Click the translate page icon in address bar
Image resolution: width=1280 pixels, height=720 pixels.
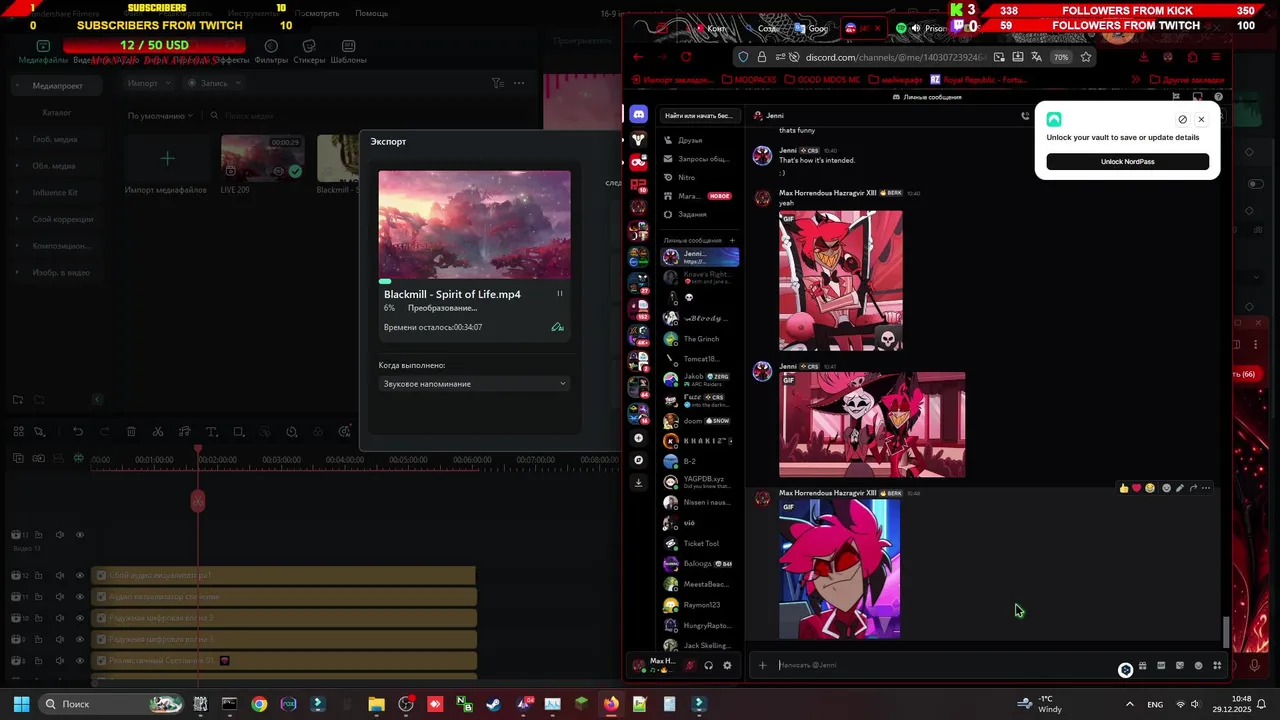pos(1036,57)
